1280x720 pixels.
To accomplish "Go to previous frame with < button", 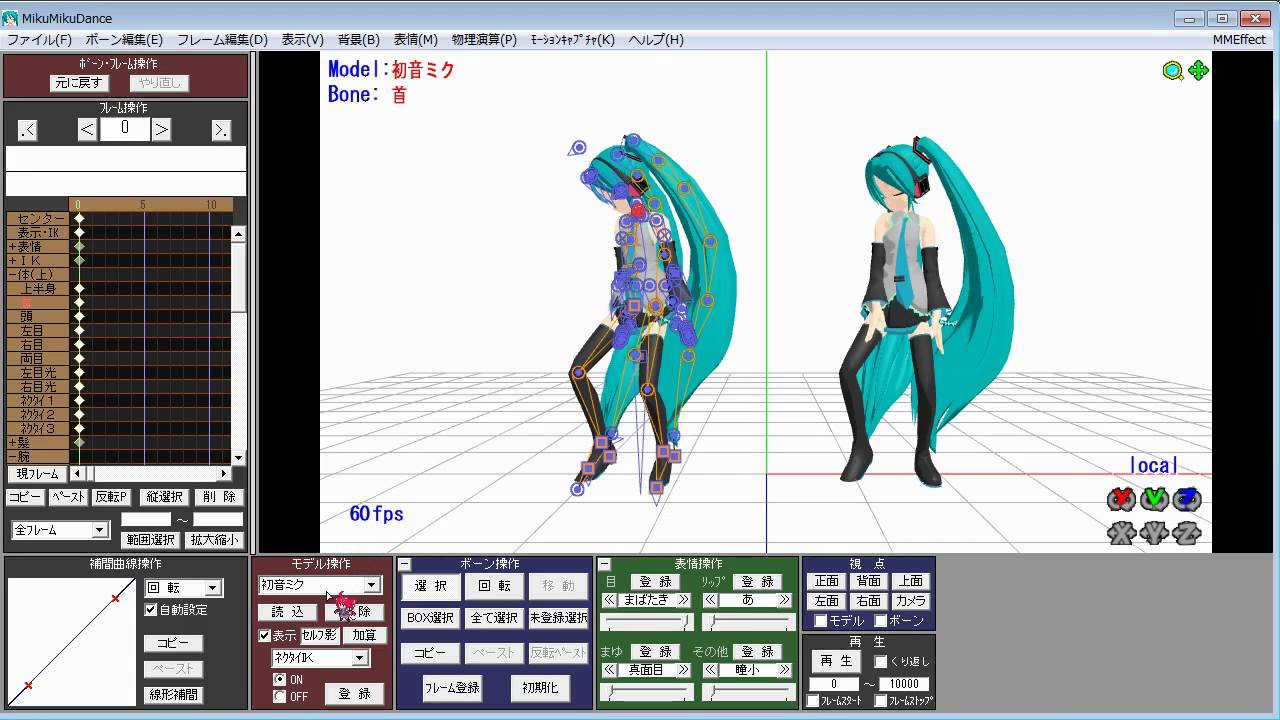I will pos(87,129).
